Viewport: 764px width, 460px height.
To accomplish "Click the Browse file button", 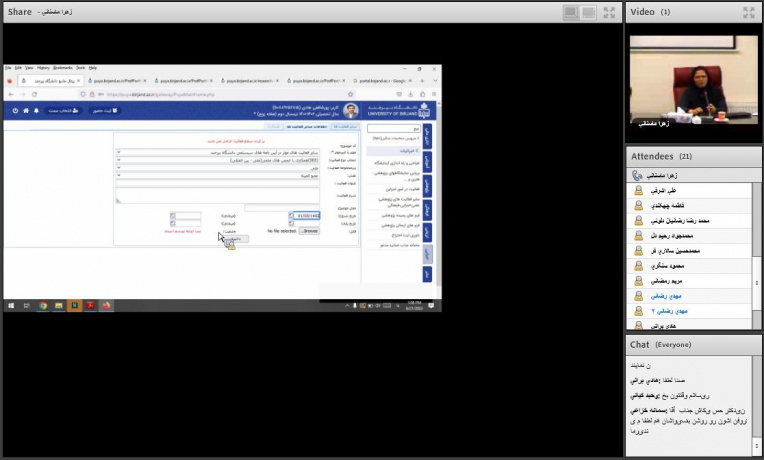I will pos(309,231).
